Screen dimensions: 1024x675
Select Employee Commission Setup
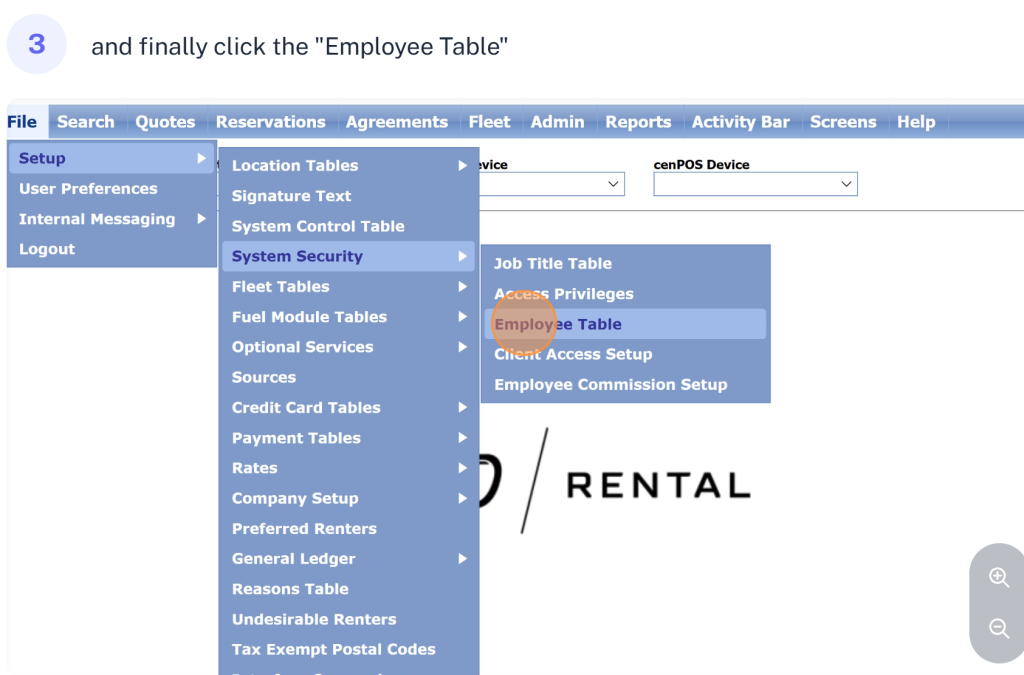610,385
